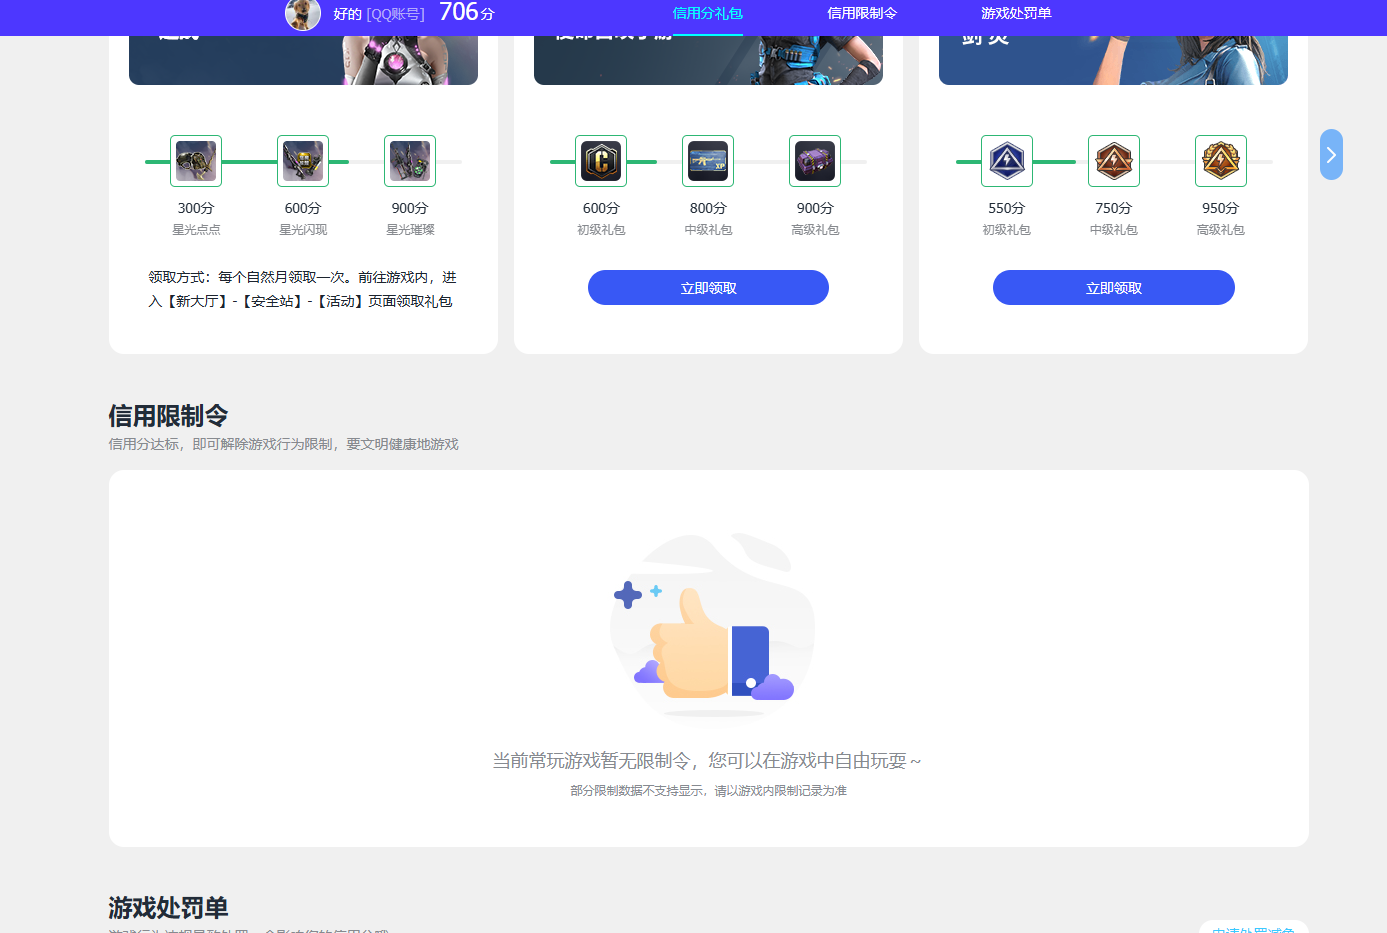Click the 950分 高级礼包 gold emblem icon
Image resolution: width=1387 pixels, height=933 pixels.
1221,161
